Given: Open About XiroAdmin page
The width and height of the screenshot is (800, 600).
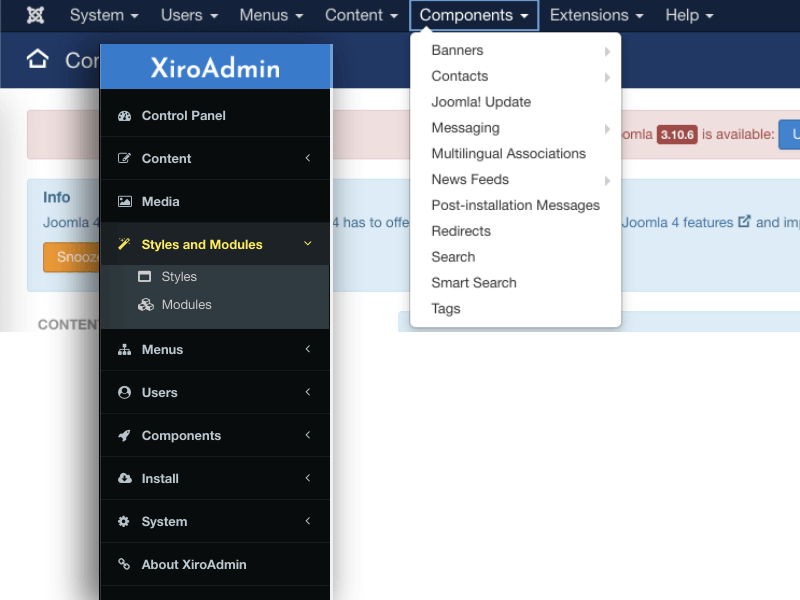Looking at the screenshot, I should tap(215, 564).
